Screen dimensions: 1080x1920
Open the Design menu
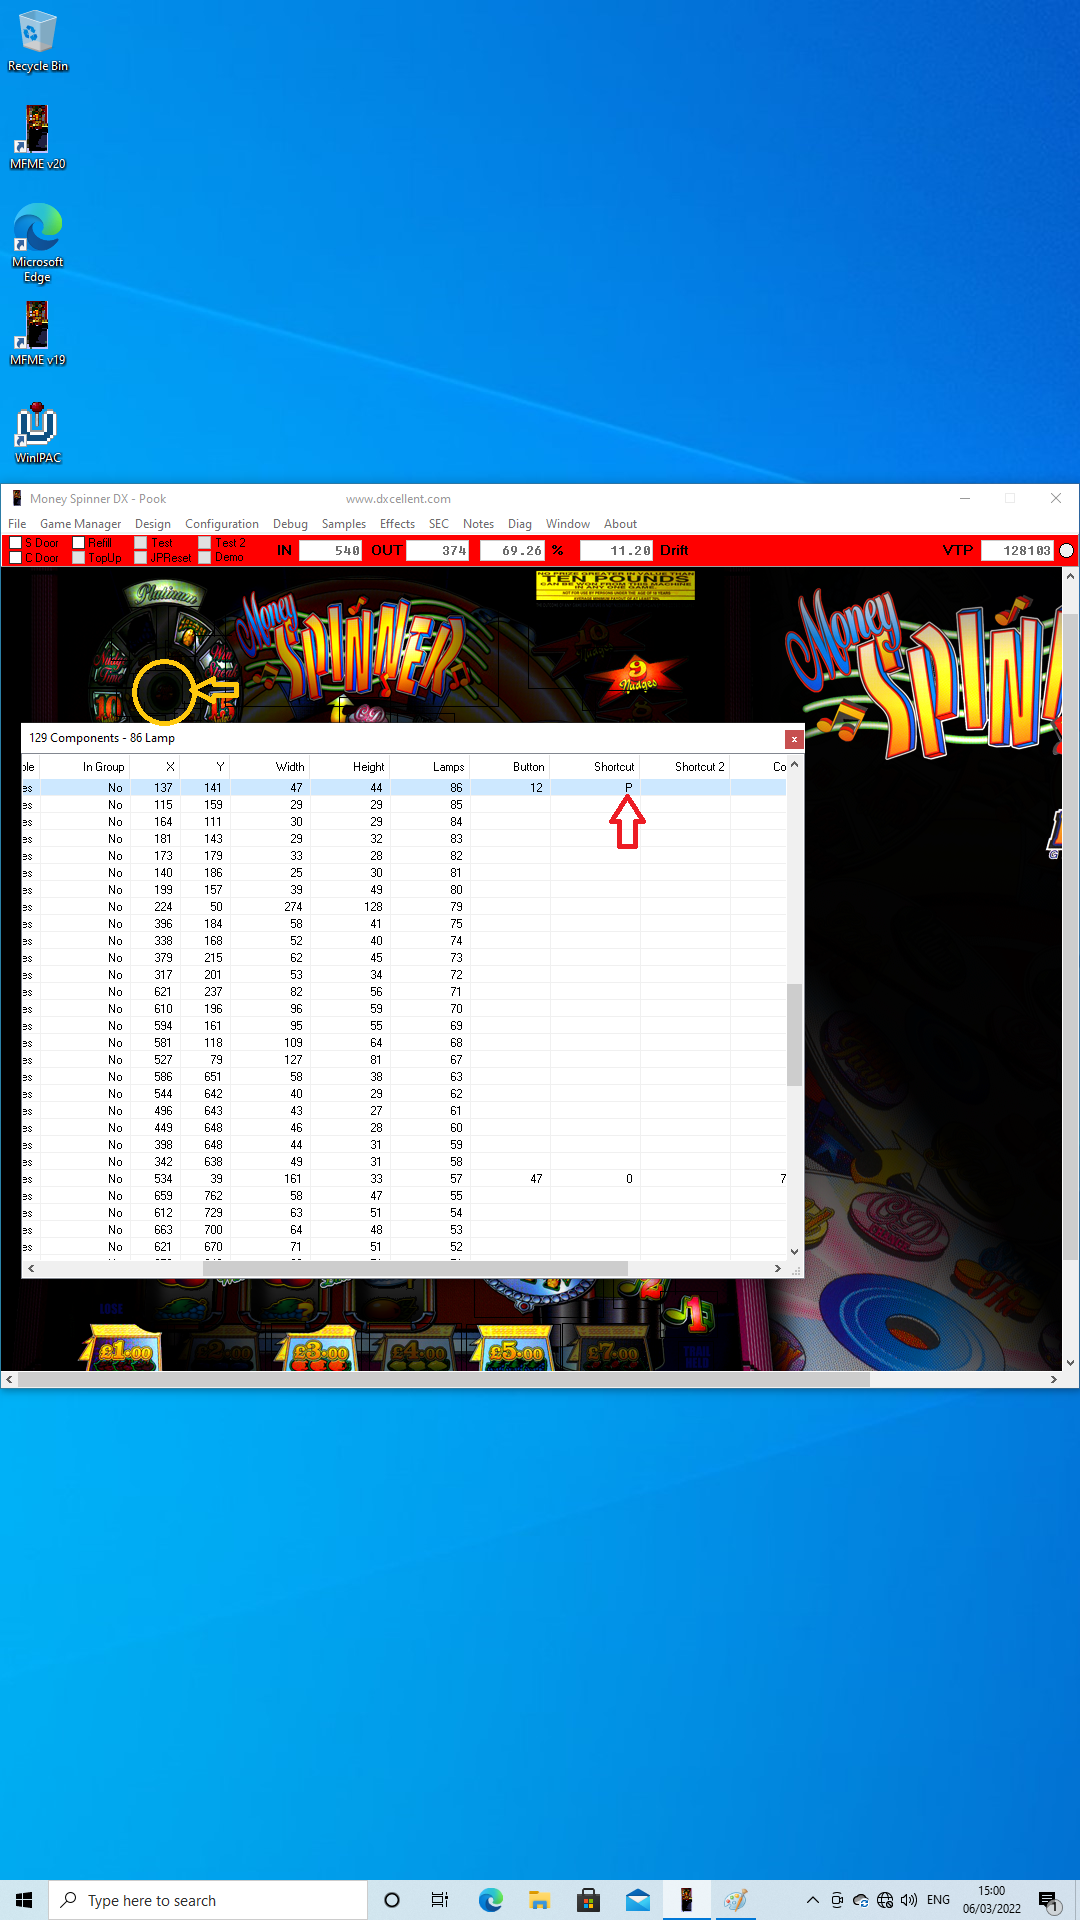[x=153, y=524]
